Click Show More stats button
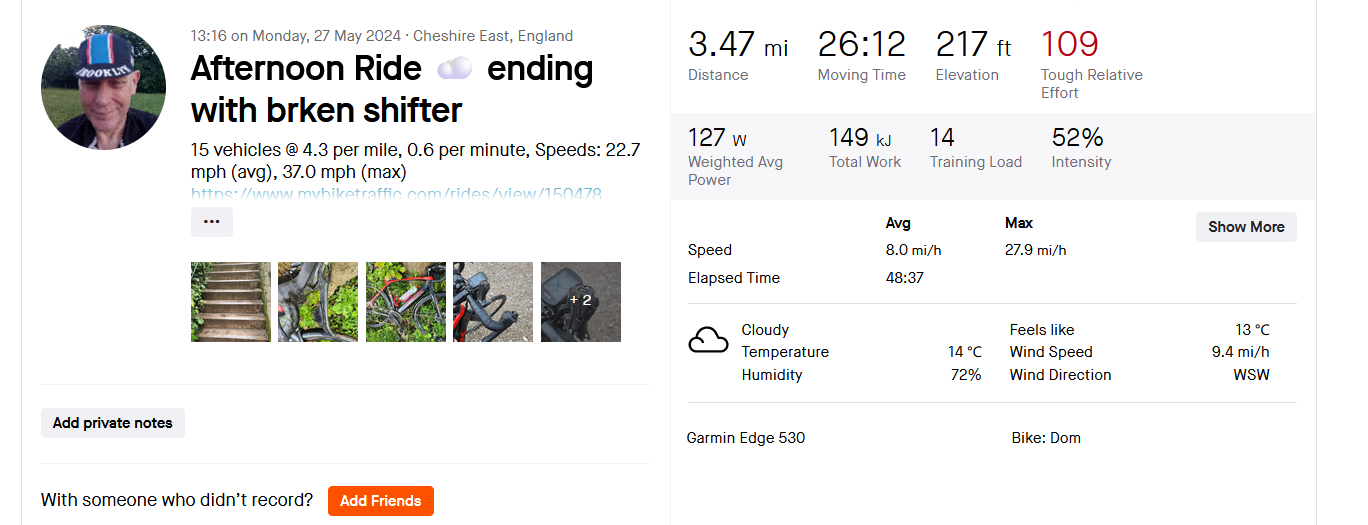 1246,227
